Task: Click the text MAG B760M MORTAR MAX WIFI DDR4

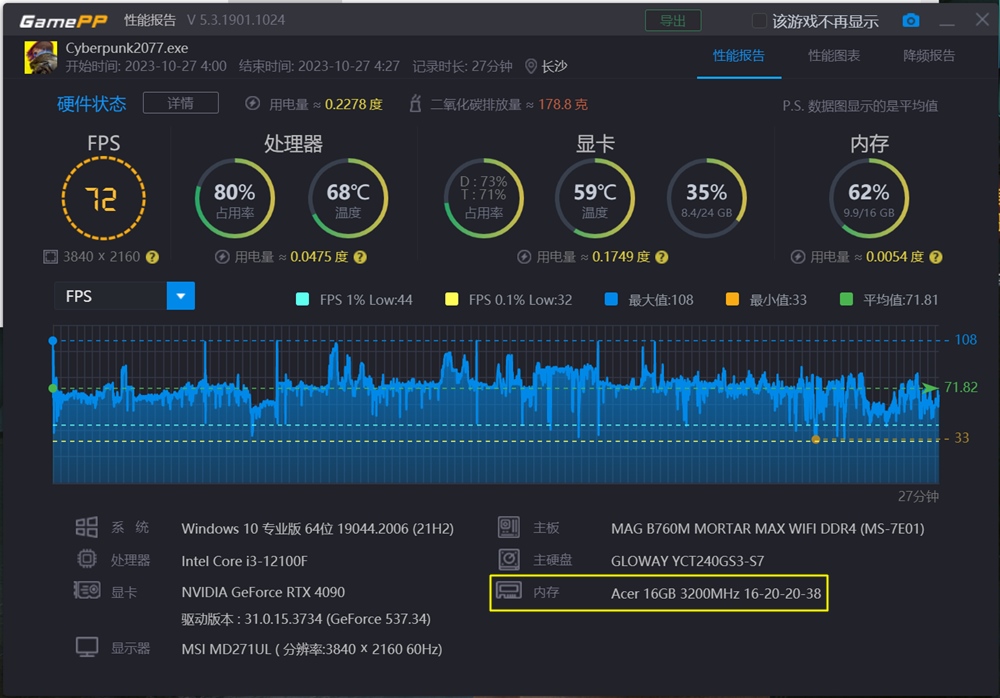Action: (767, 528)
